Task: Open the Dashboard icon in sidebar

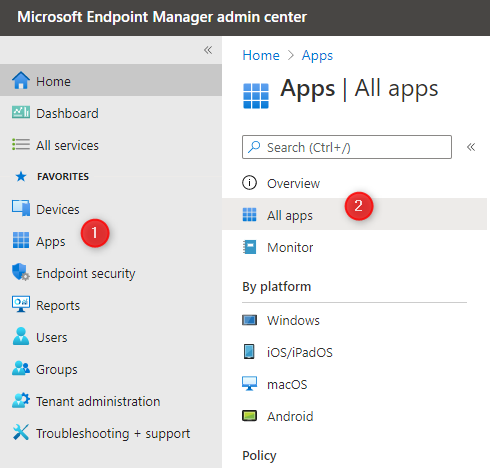Action: 21,112
